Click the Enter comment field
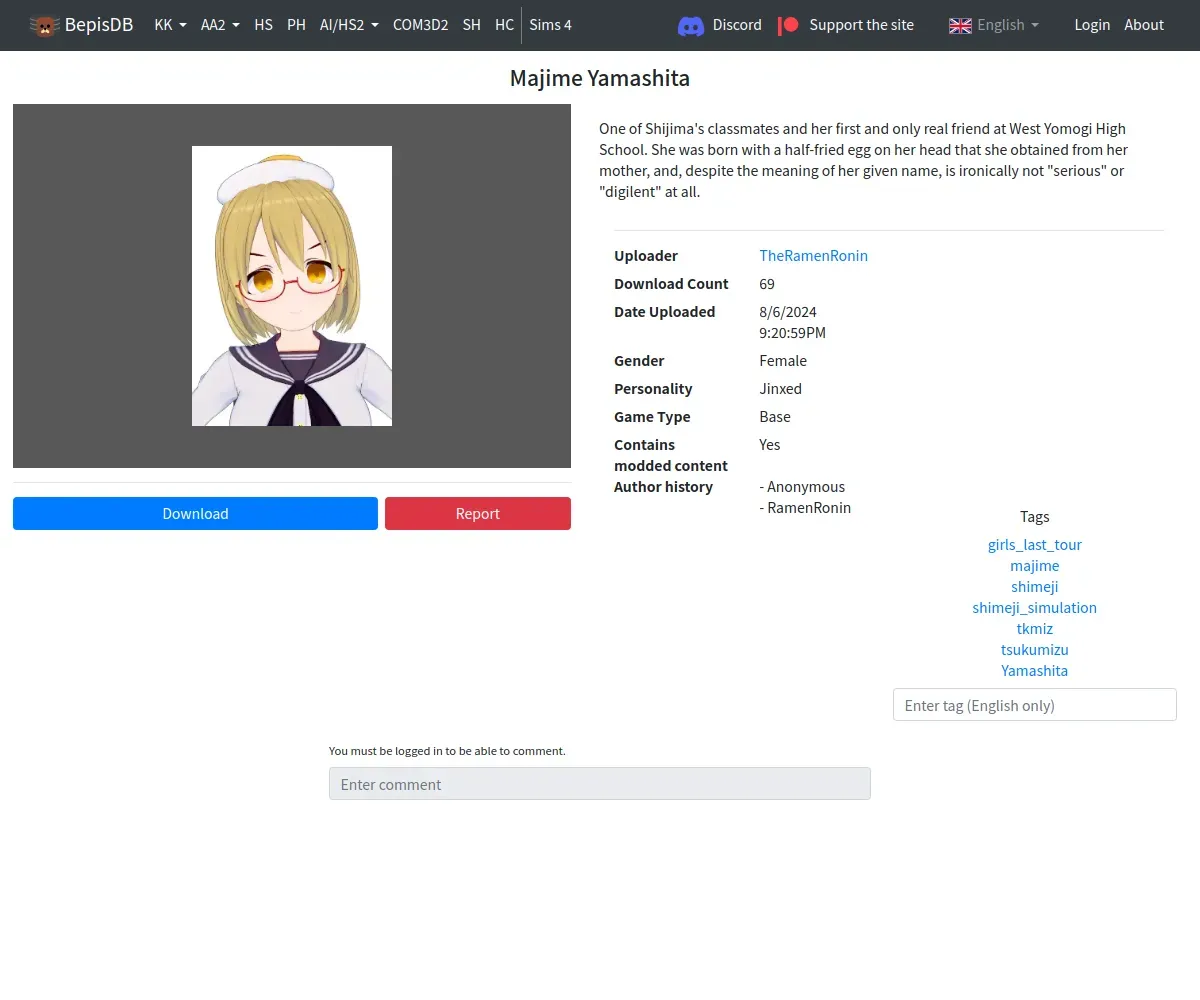Viewport: 1200px width, 1000px height. point(600,784)
